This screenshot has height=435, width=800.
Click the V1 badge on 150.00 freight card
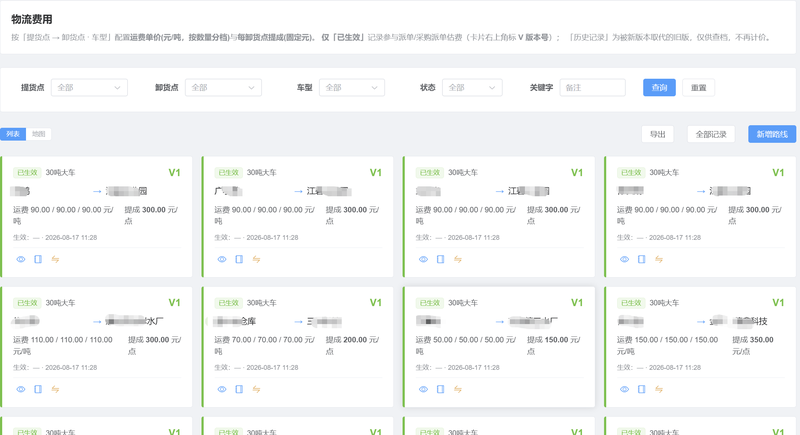coord(778,303)
